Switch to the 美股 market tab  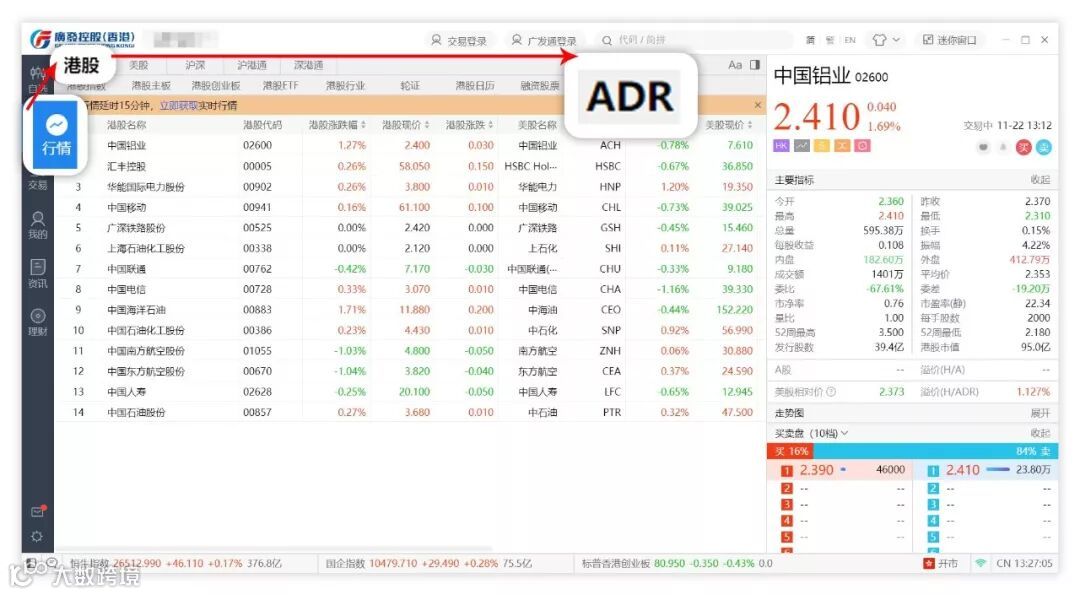[138, 65]
